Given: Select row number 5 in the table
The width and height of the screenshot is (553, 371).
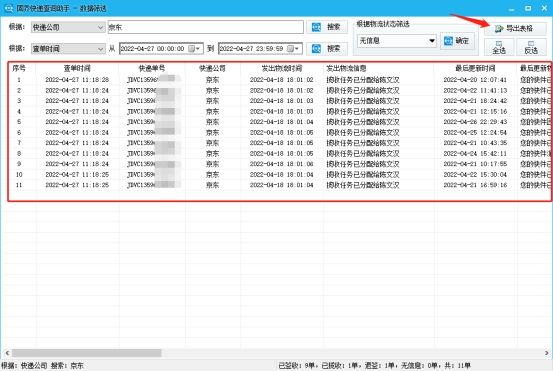Looking at the screenshot, I should (x=19, y=122).
